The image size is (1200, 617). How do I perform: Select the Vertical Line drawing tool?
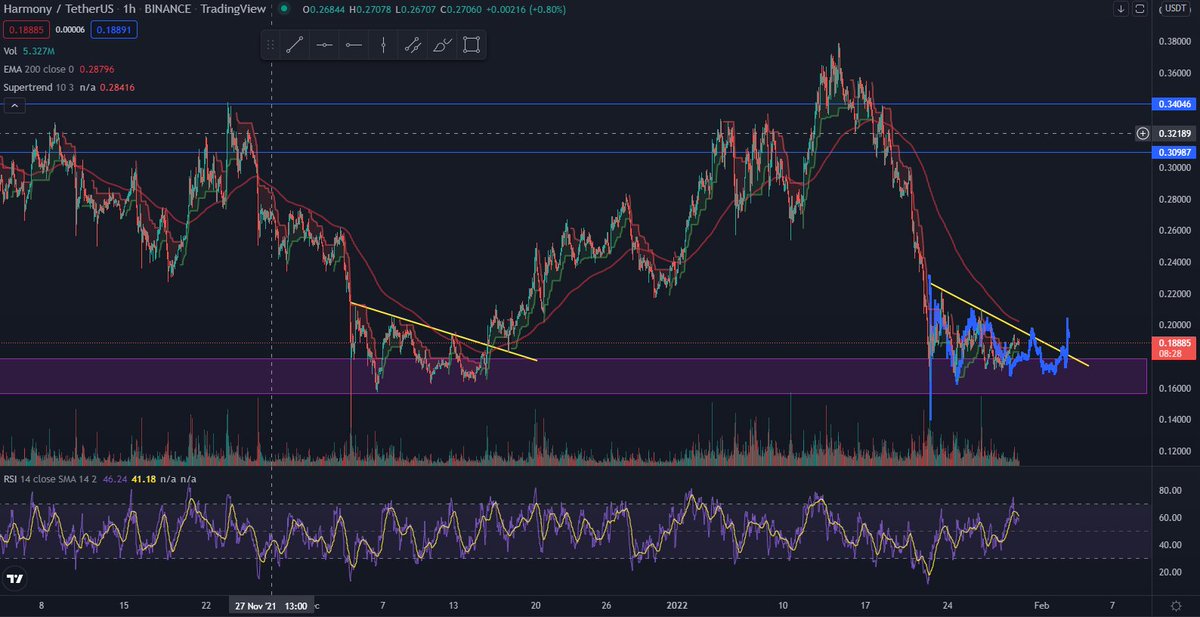coord(383,44)
